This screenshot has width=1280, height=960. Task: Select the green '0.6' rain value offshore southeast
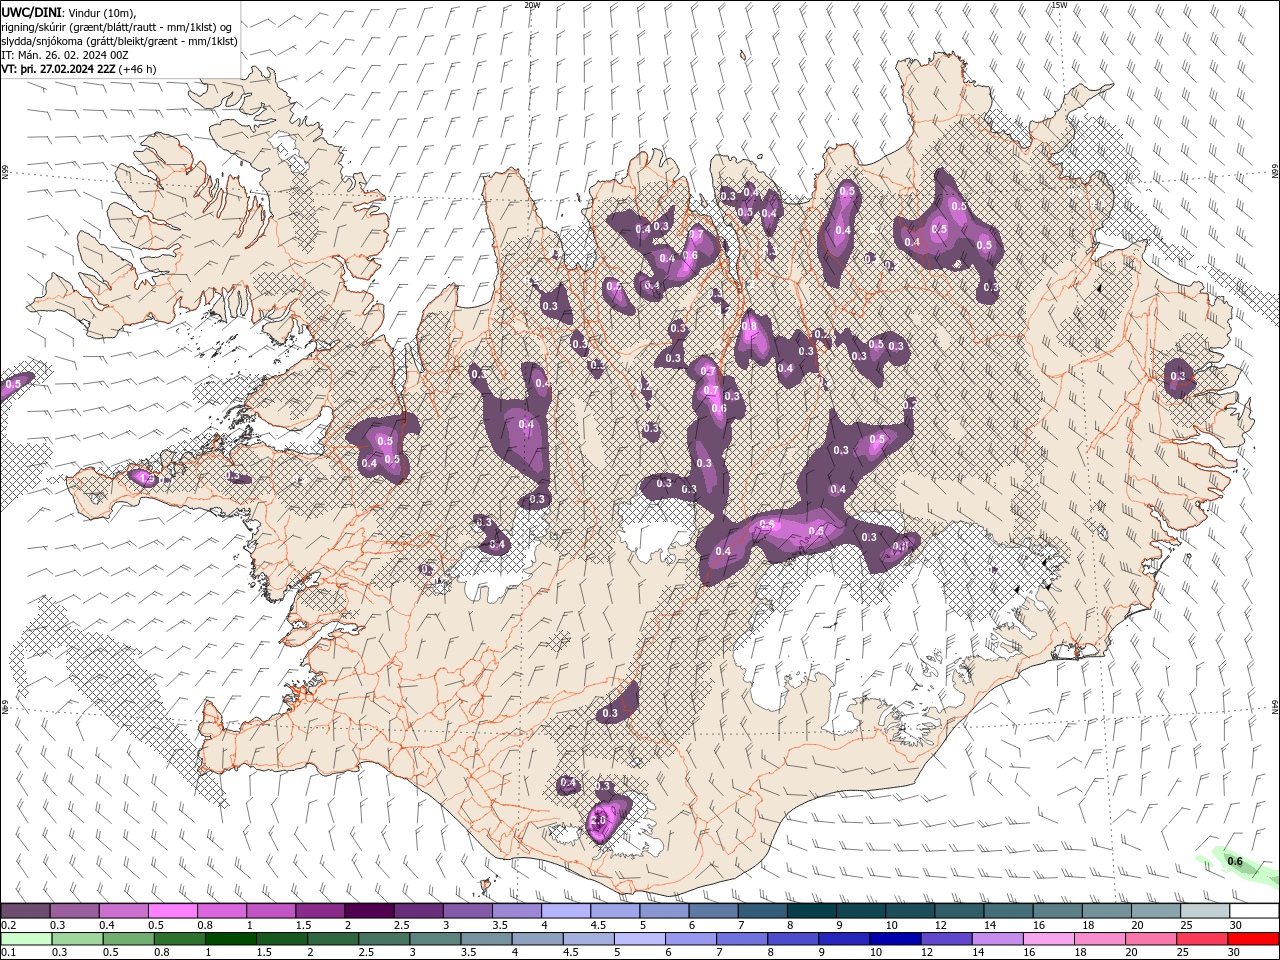[1235, 862]
